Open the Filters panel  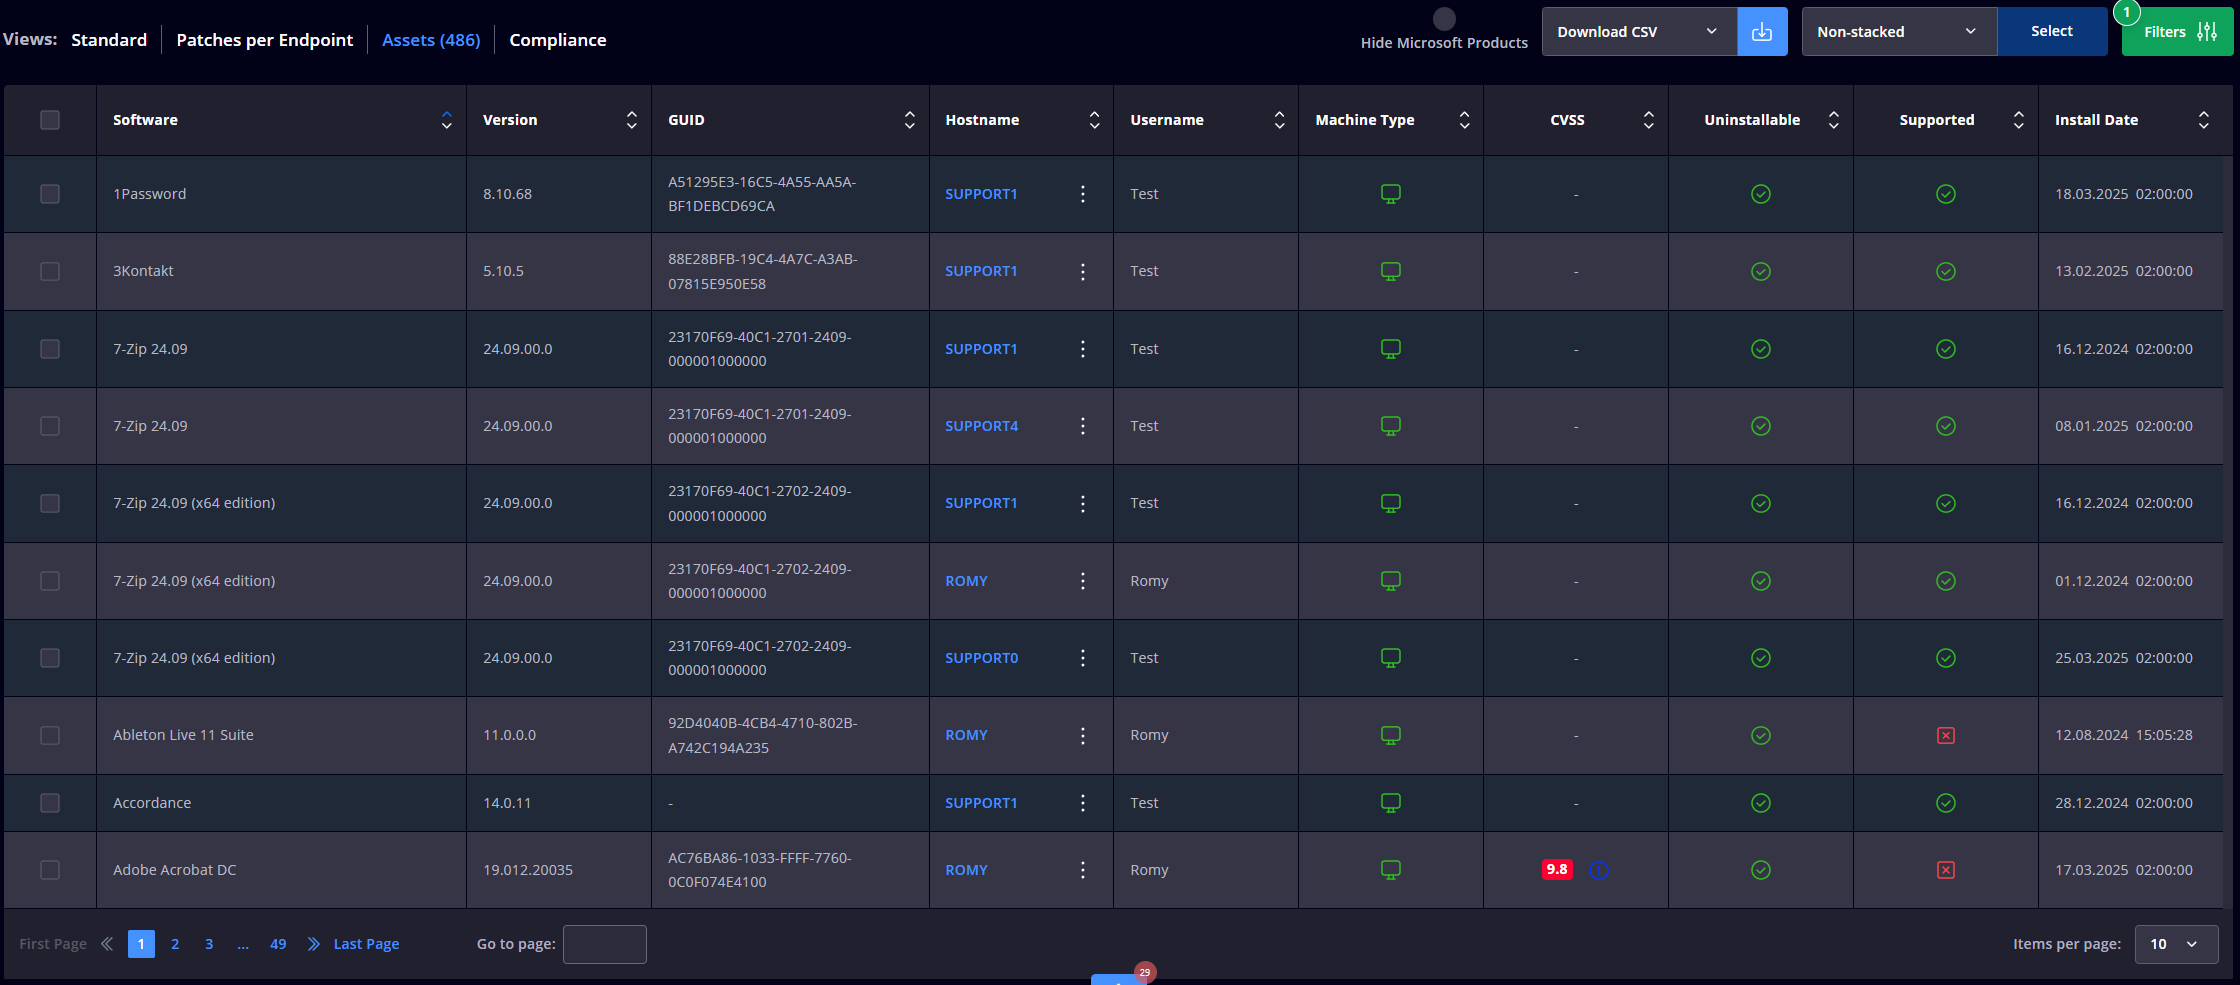[x=2177, y=32]
